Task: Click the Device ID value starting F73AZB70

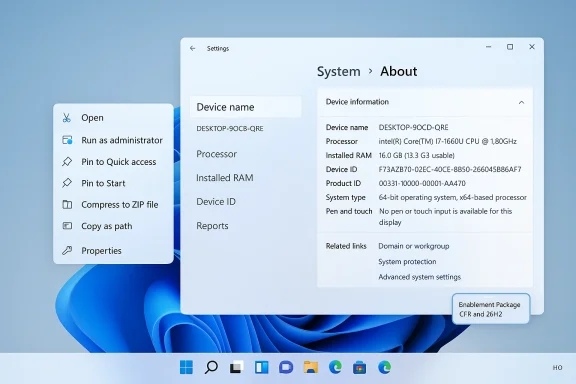Action: click(450, 169)
